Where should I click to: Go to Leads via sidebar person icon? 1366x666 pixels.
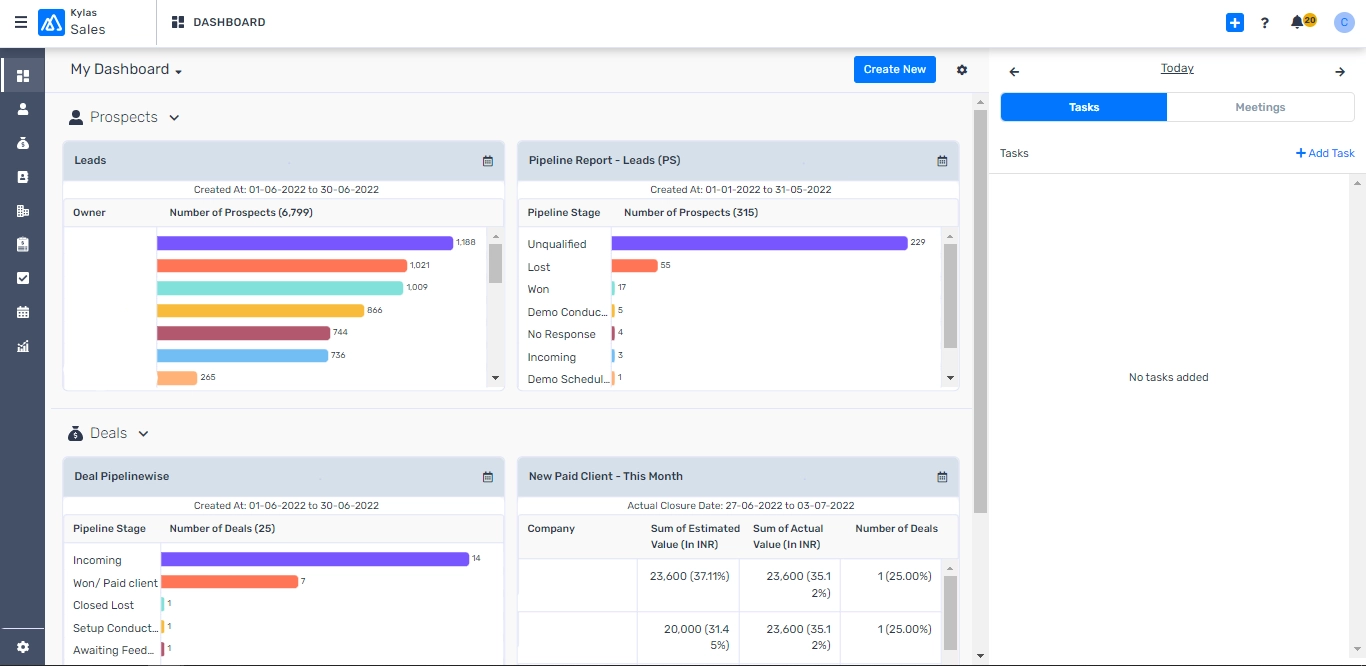(x=23, y=109)
